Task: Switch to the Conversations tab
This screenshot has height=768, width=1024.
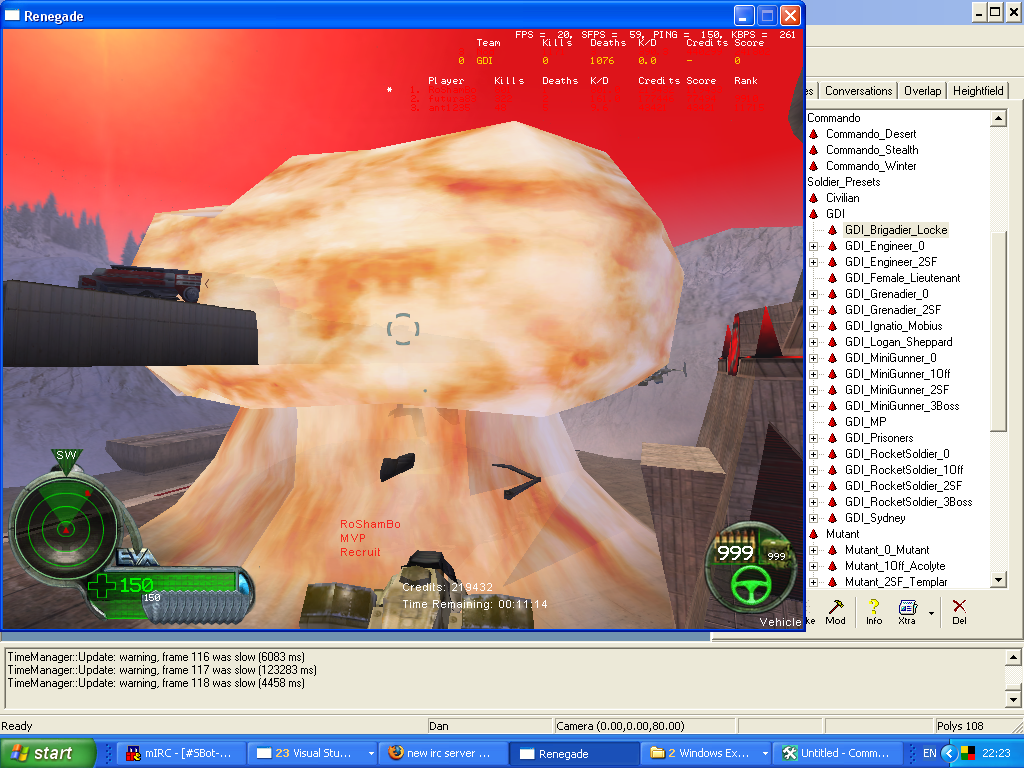Action: [858, 91]
